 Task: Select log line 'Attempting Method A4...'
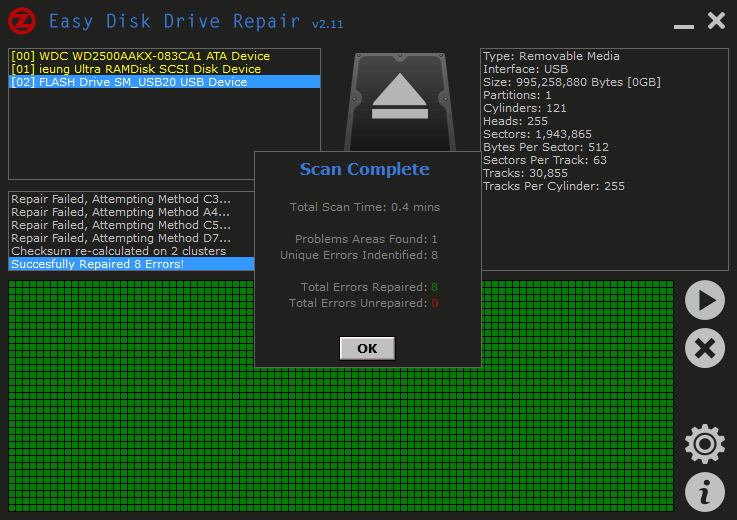132,212
